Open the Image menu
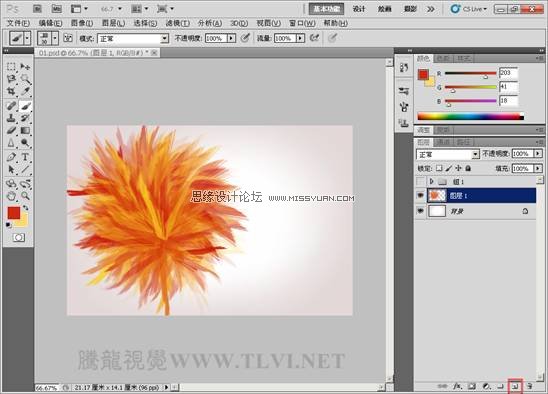The height and width of the screenshot is (394, 548). [82, 23]
